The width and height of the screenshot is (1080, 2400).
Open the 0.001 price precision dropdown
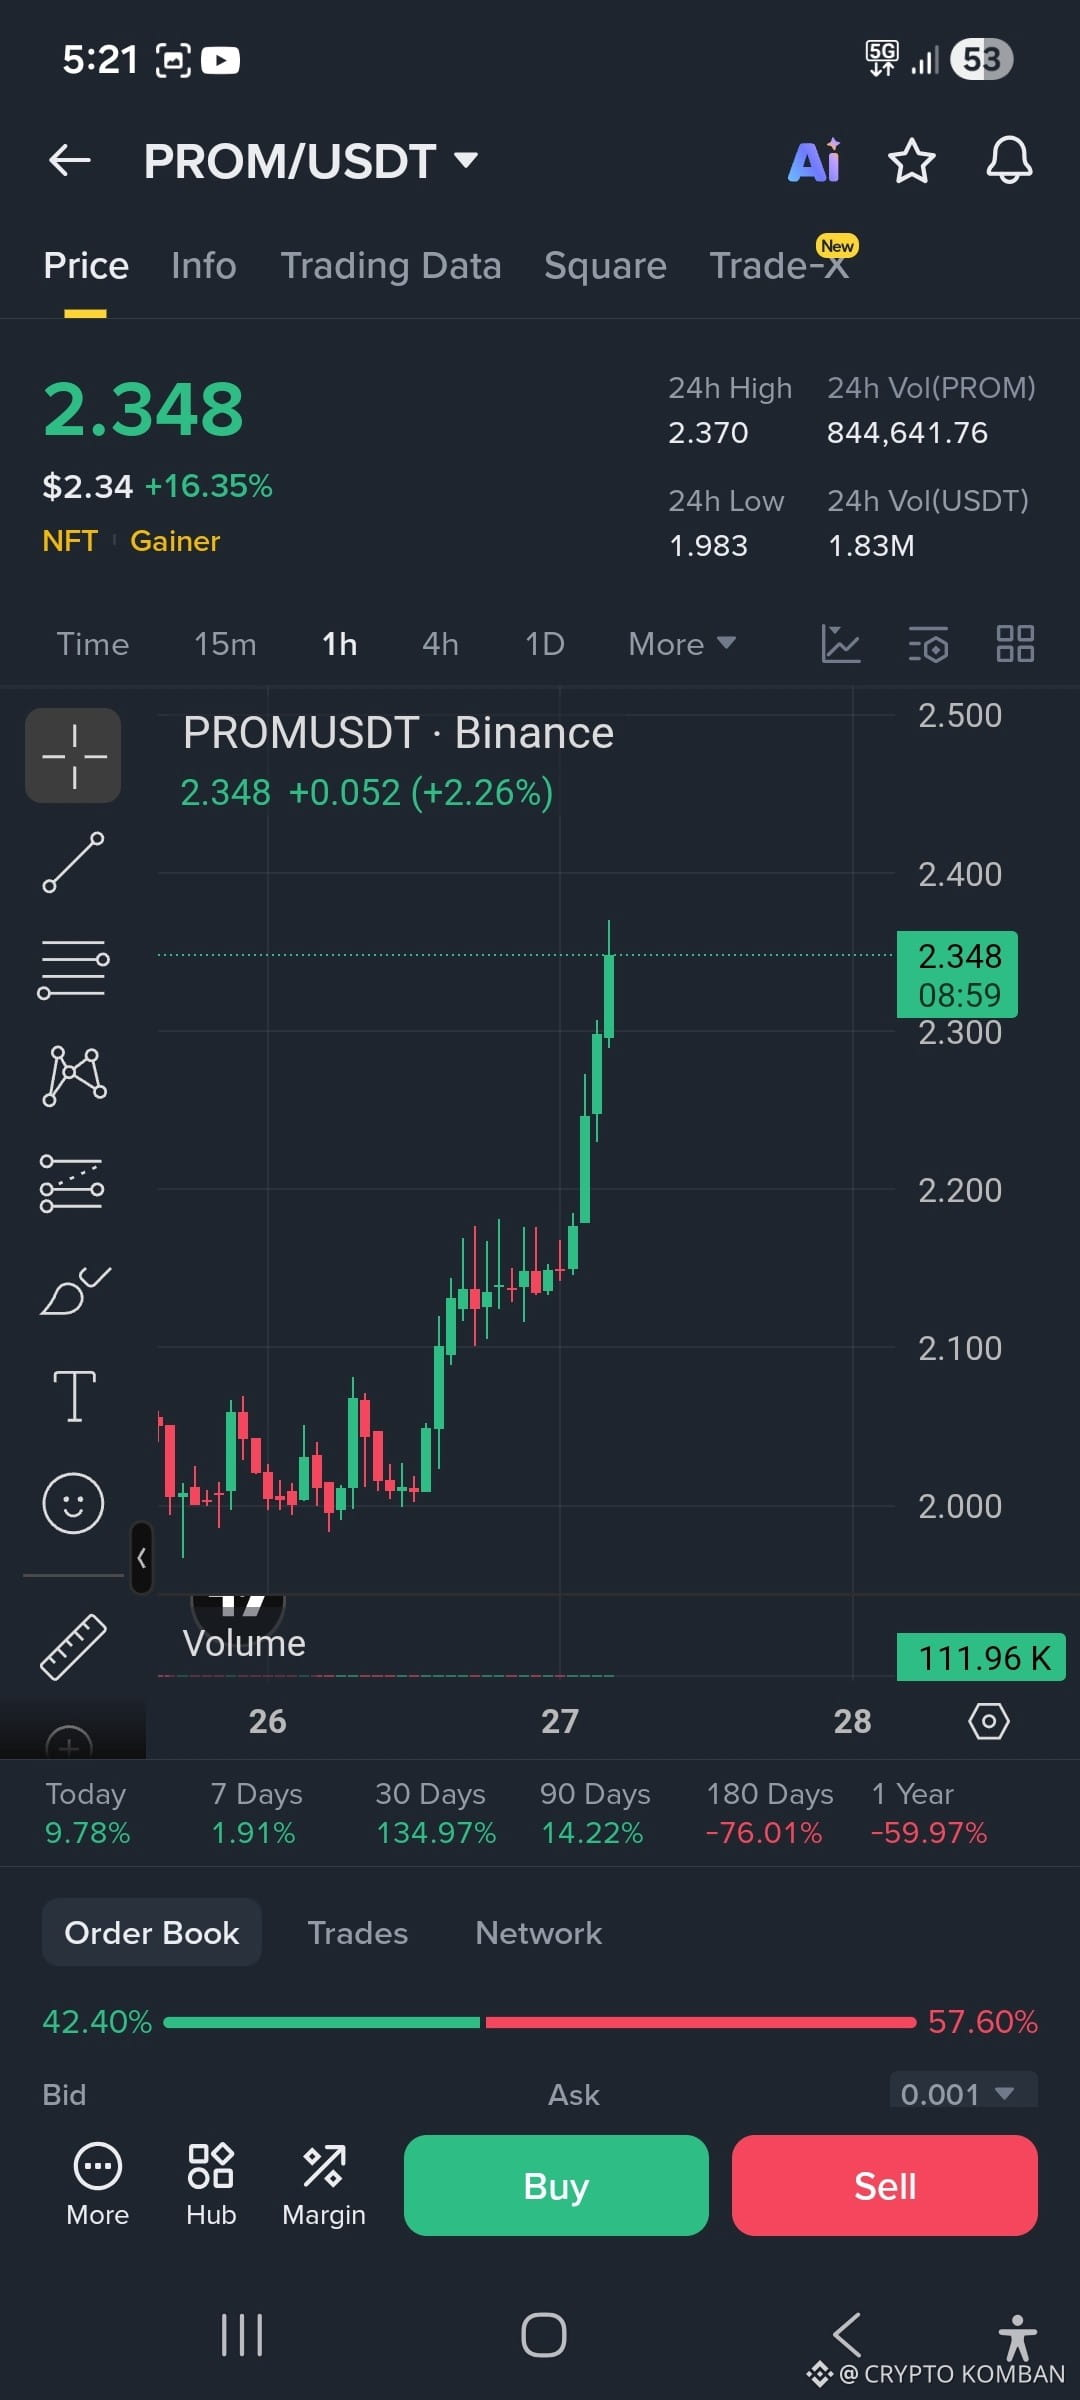(963, 2092)
